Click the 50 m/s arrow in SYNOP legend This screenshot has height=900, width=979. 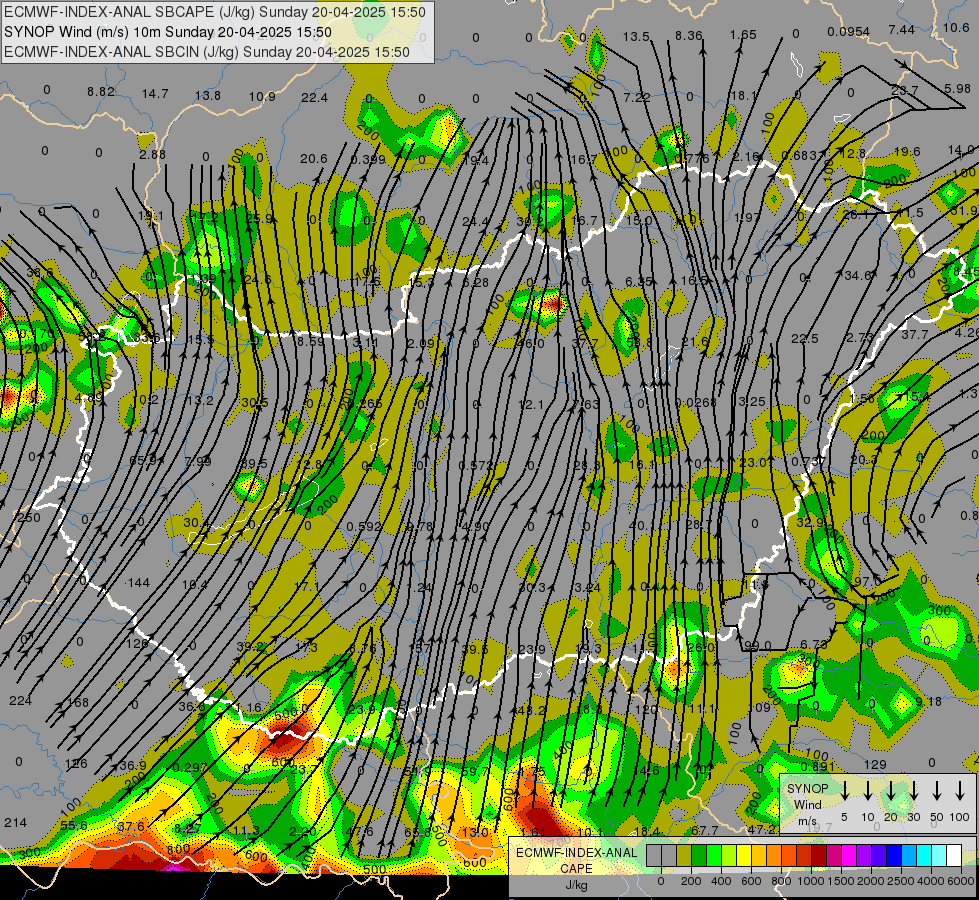(937, 791)
